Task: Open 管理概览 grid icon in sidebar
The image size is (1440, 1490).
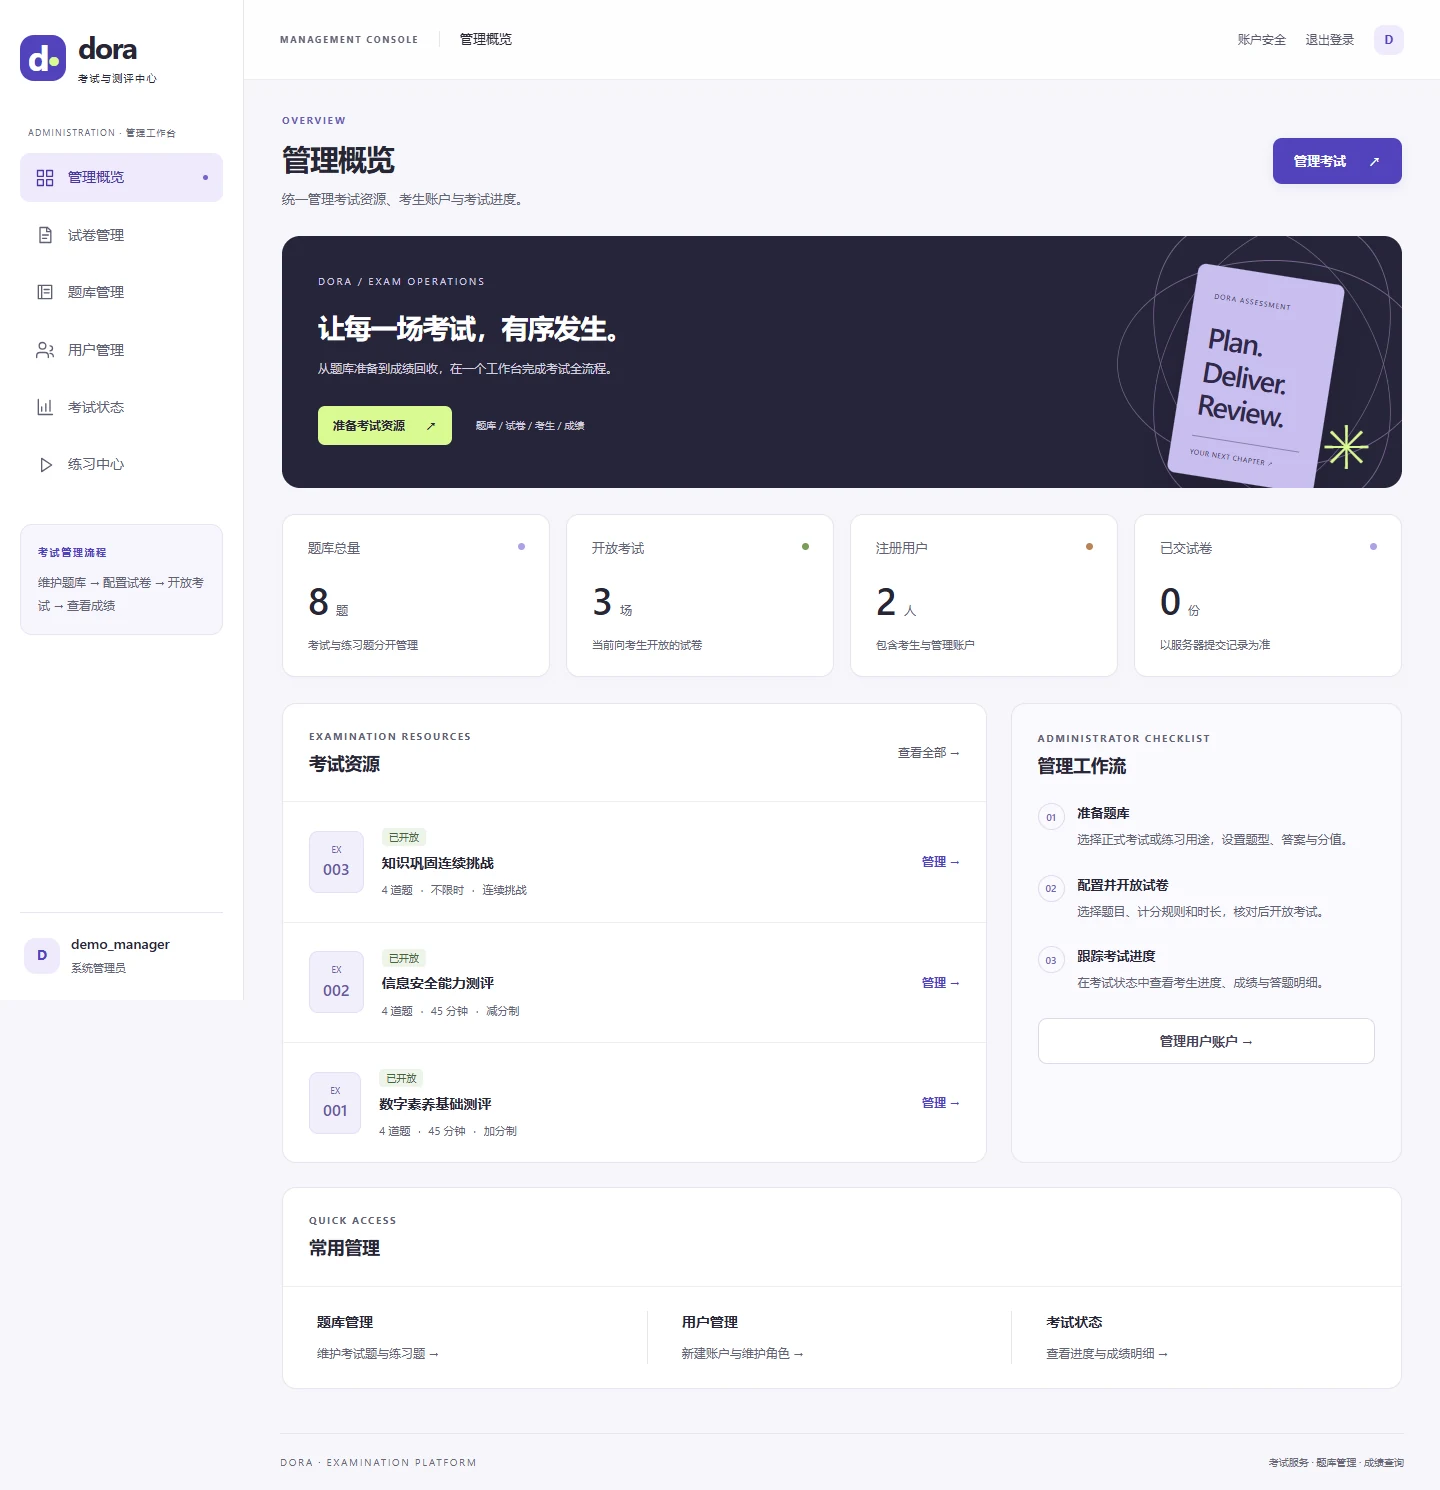Action: (45, 178)
